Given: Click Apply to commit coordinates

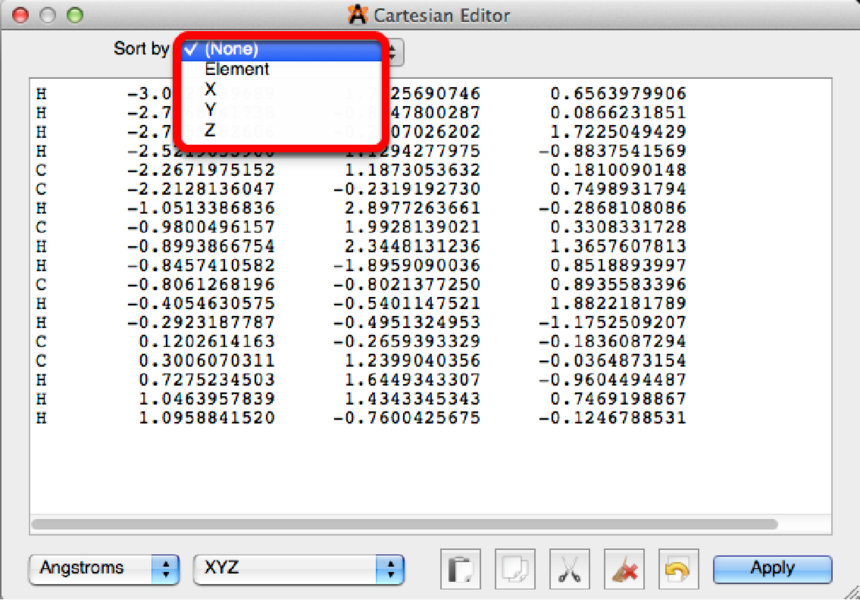Looking at the screenshot, I should pyautogui.click(x=772, y=568).
